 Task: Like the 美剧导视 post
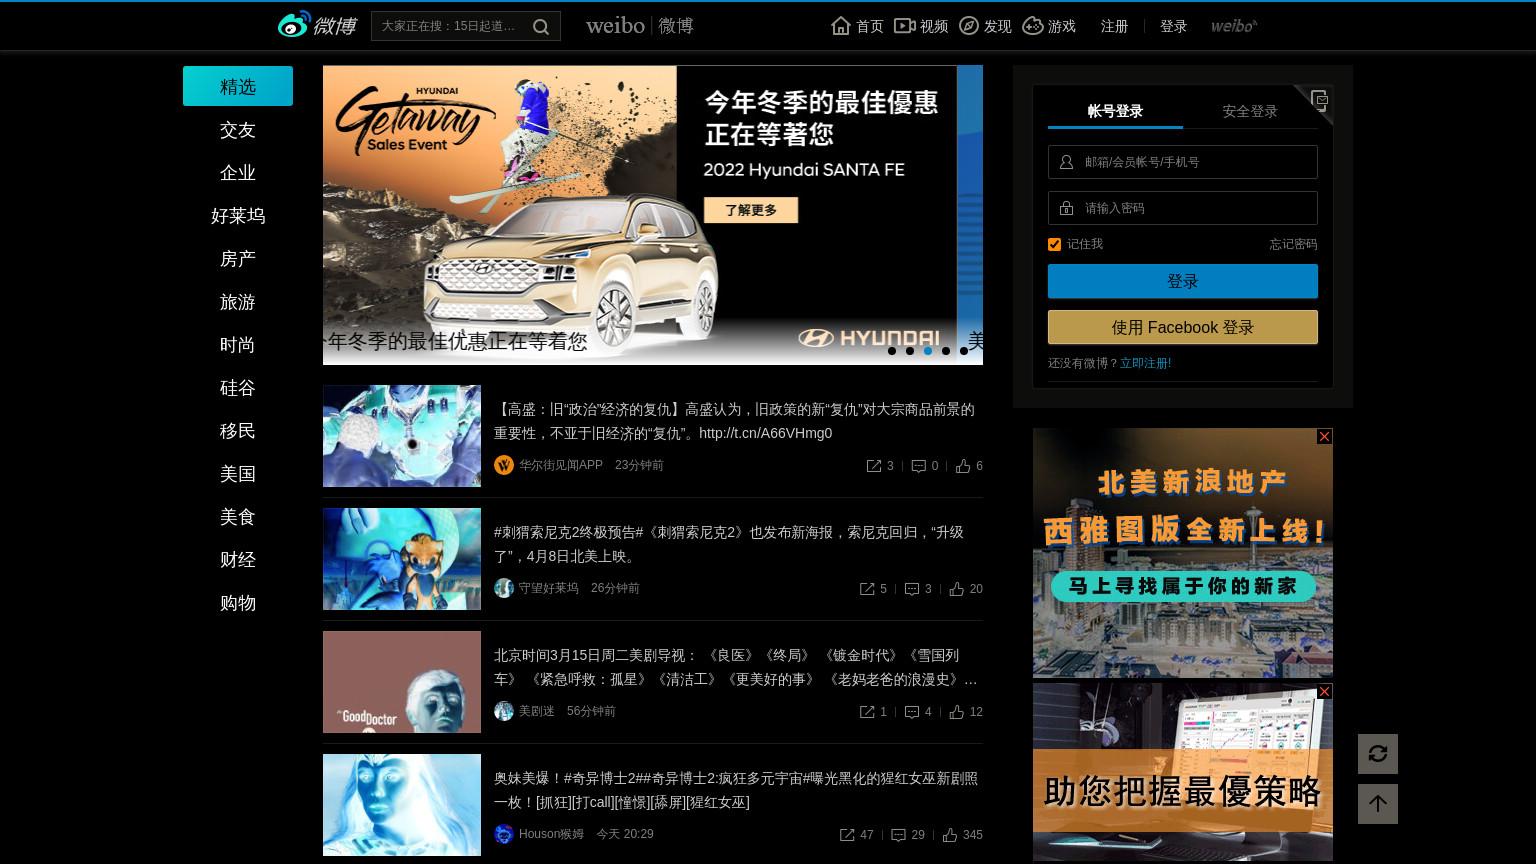point(957,712)
